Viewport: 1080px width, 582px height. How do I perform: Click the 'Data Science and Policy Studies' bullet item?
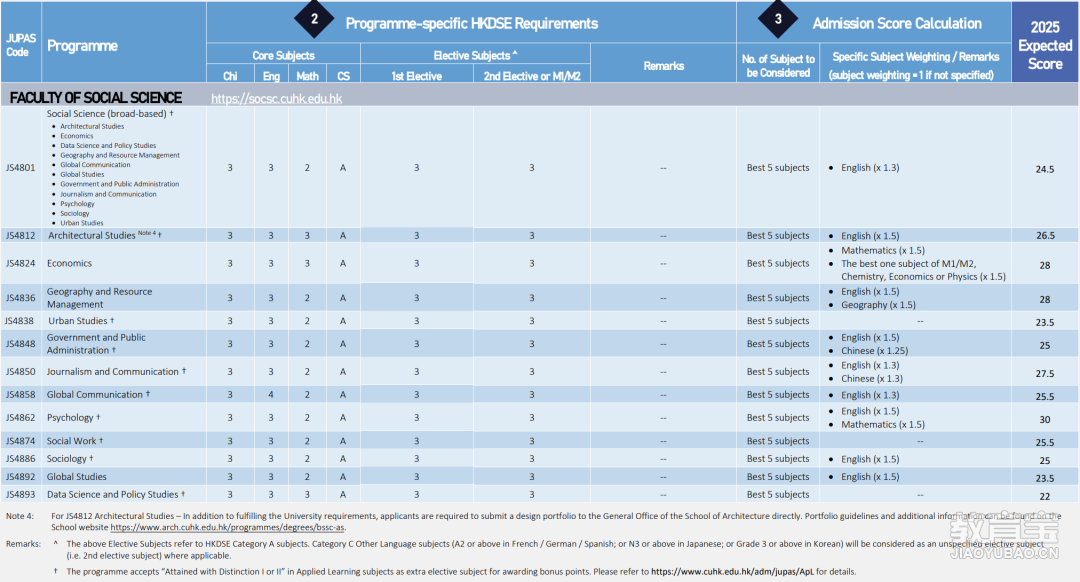[x=108, y=145]
